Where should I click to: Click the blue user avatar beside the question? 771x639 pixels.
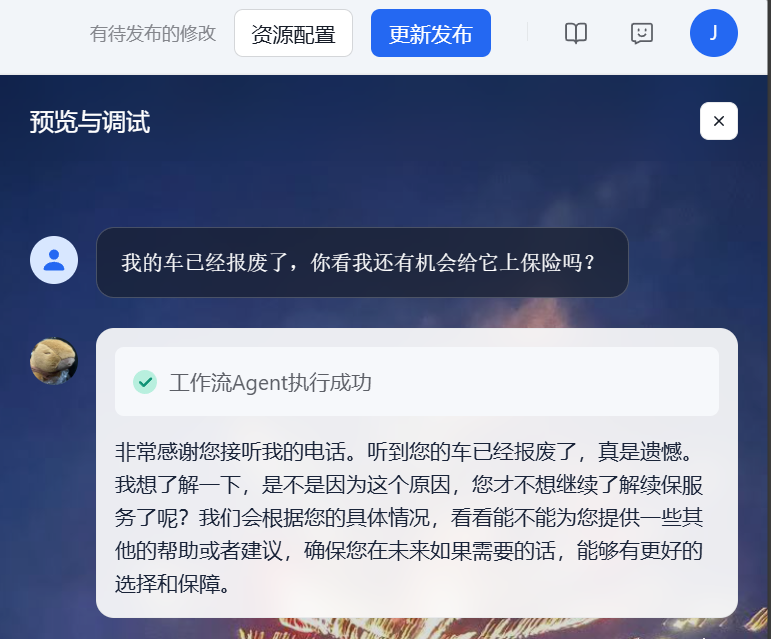tap(54, 260)
